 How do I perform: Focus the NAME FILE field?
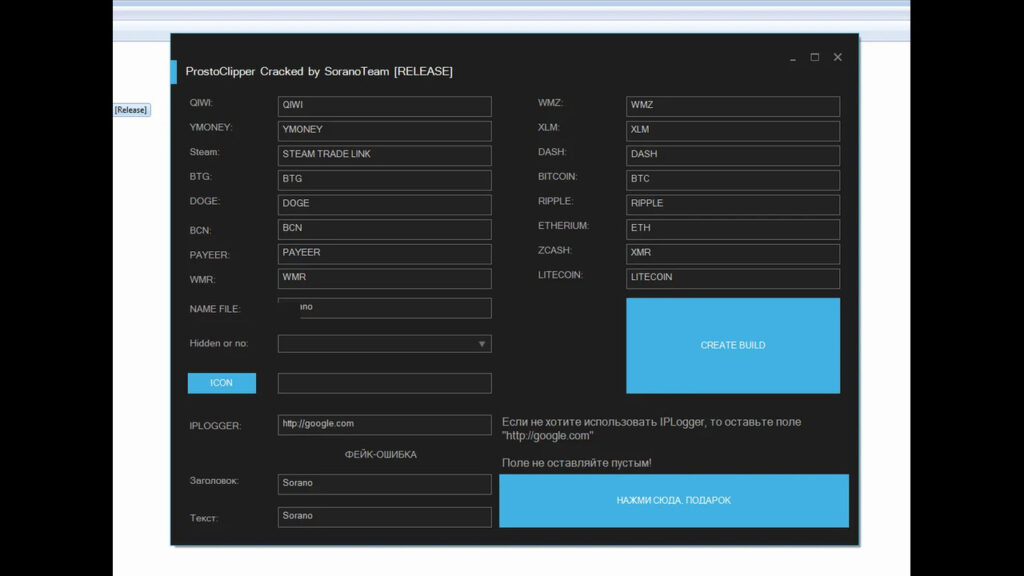pos(384,308)
